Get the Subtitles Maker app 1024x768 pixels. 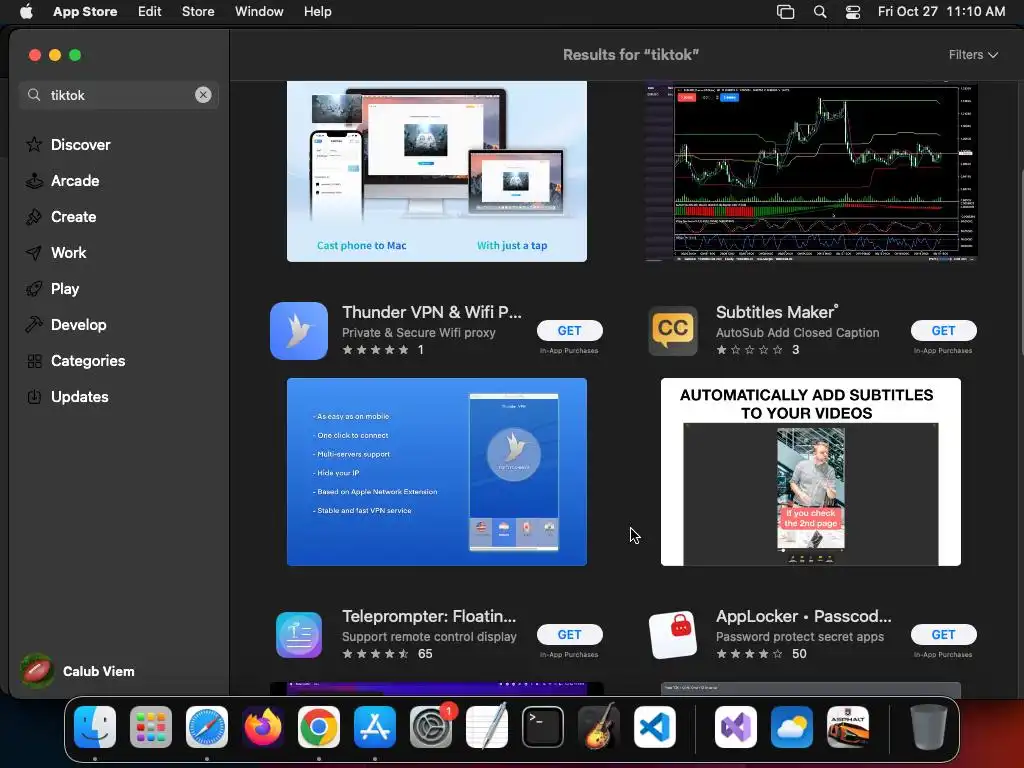click(943, 330)
